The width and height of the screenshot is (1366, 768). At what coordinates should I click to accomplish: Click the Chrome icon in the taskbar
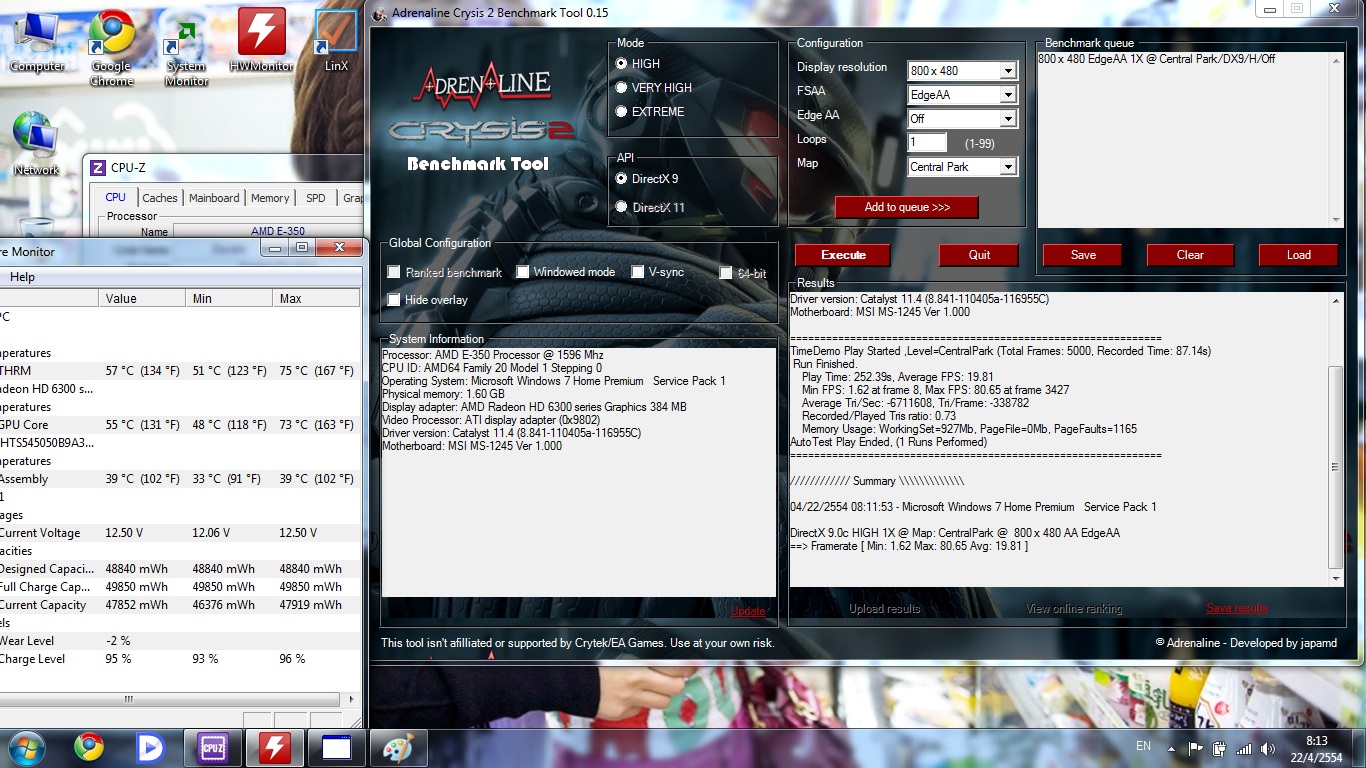coord(89,747)
